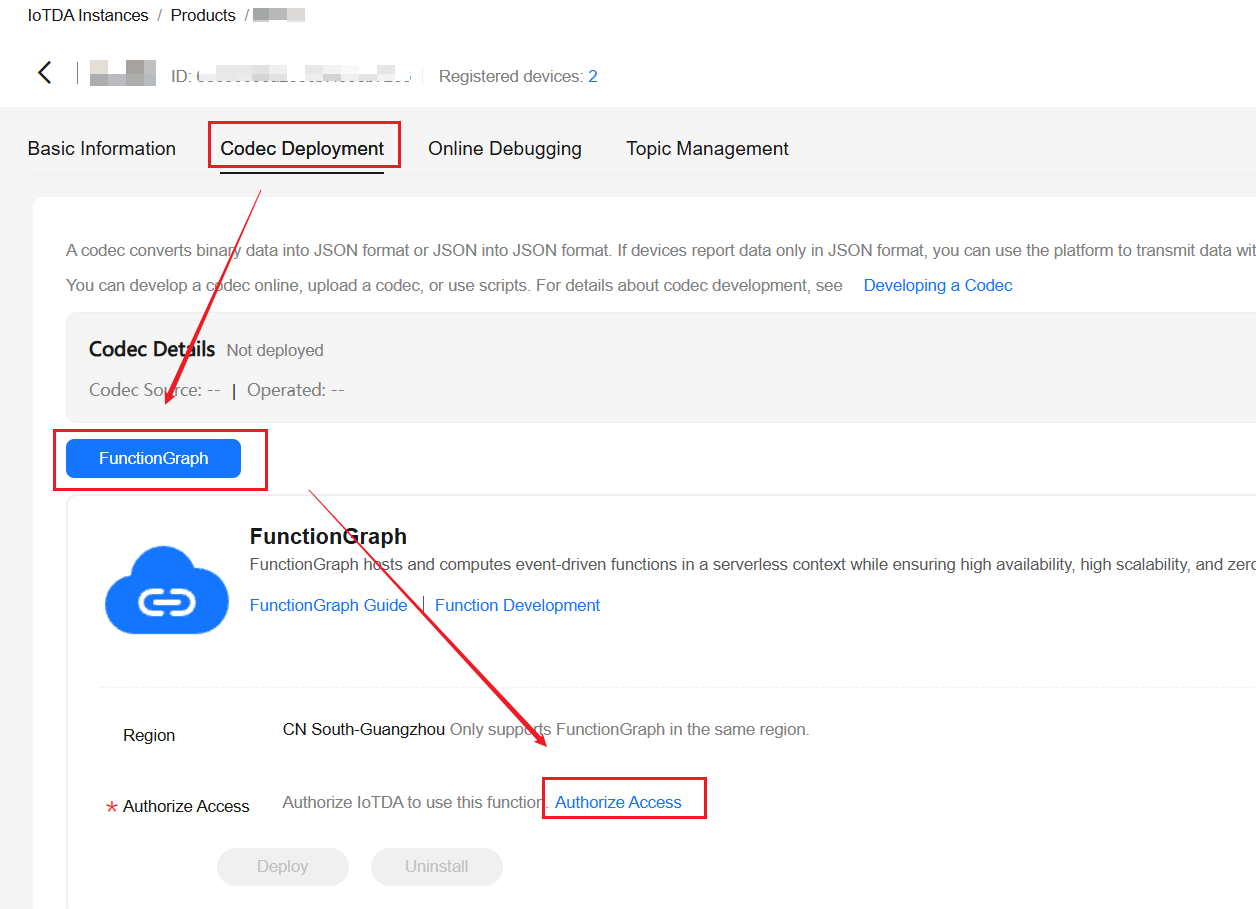Go to IoTDA Instances breadcrumb
Screen dimensions: 1256x909
tap(88, 15)
